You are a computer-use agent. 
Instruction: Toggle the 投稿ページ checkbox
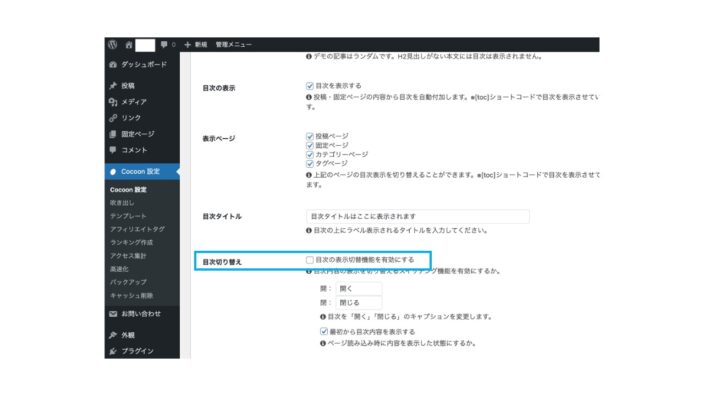tap(310, 136)
